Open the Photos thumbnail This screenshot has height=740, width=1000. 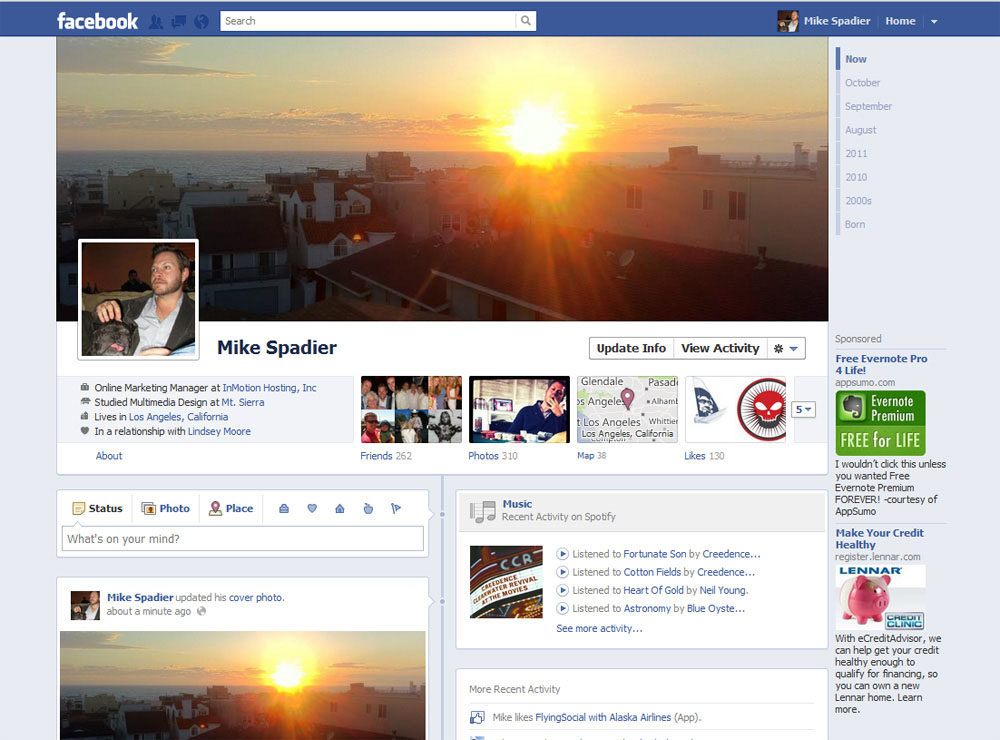pos(519,410)
